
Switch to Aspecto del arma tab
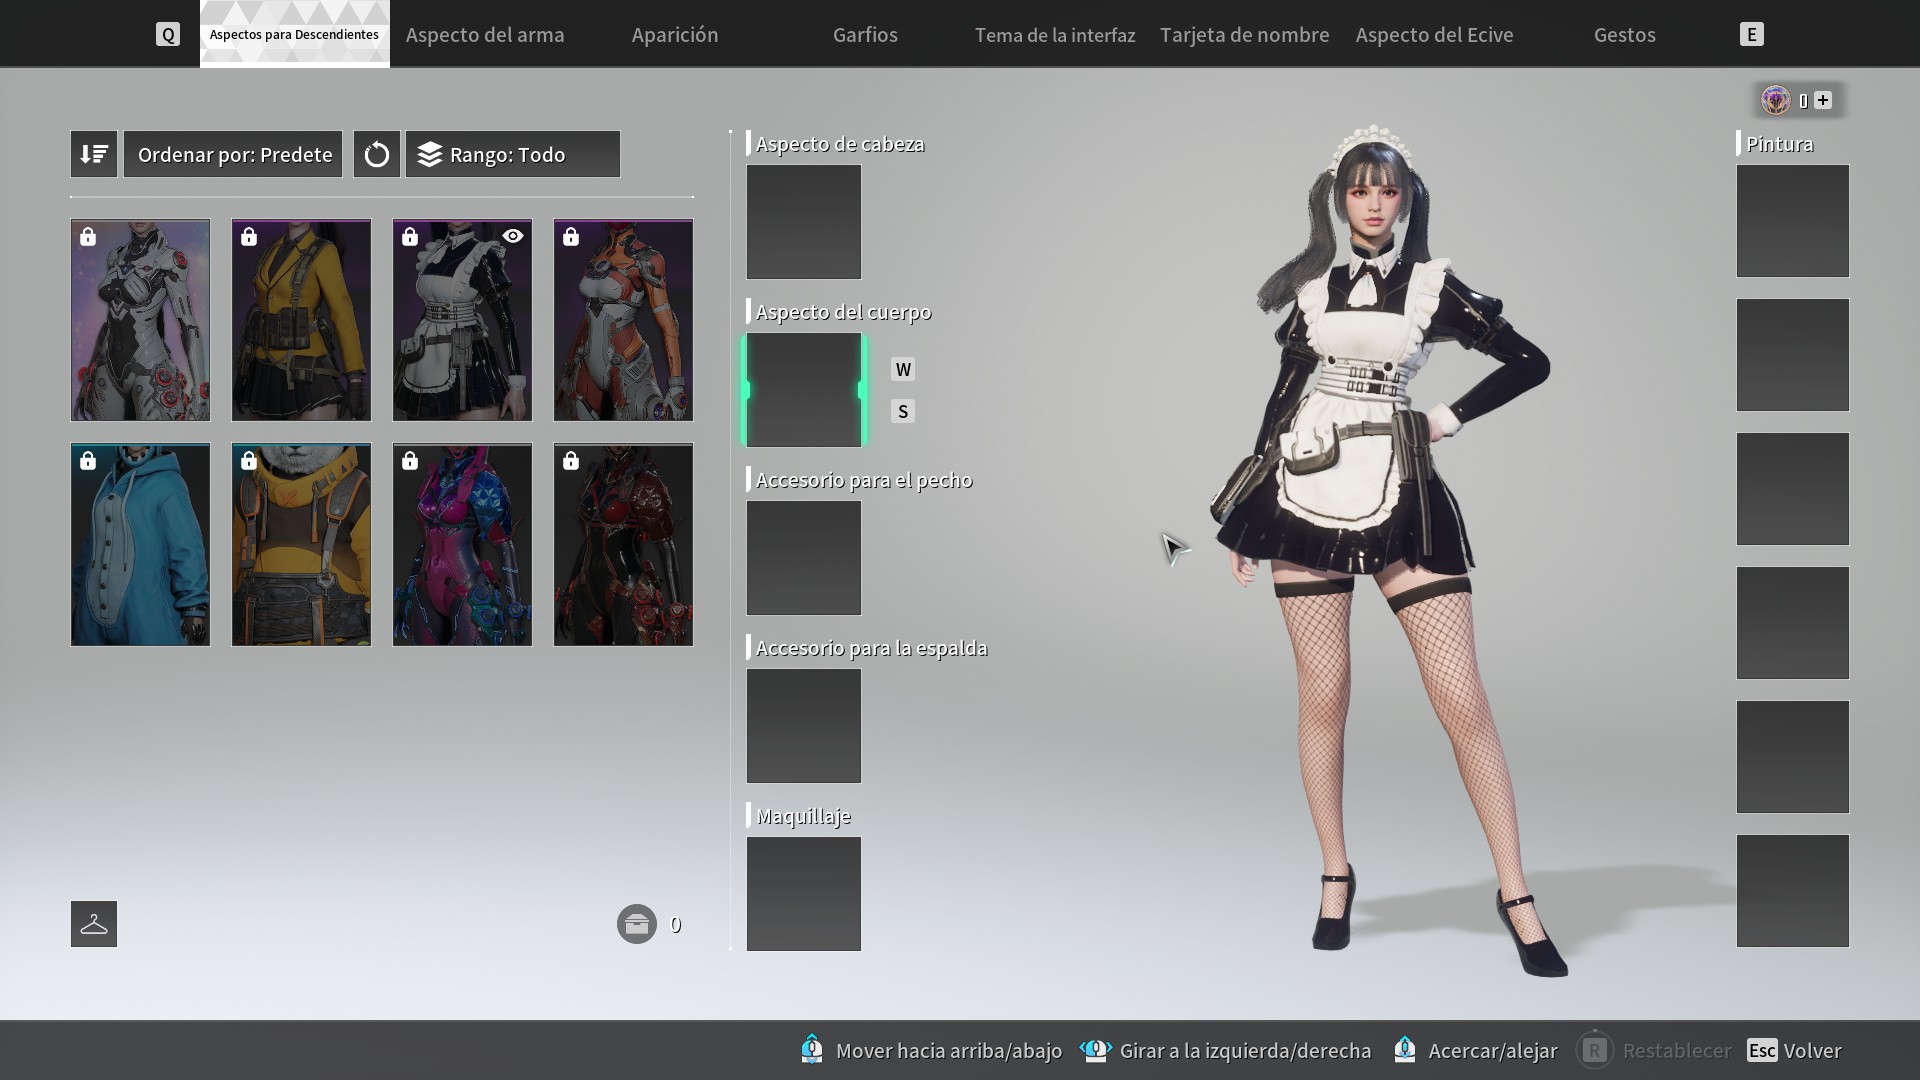click(x=485, y=35)
